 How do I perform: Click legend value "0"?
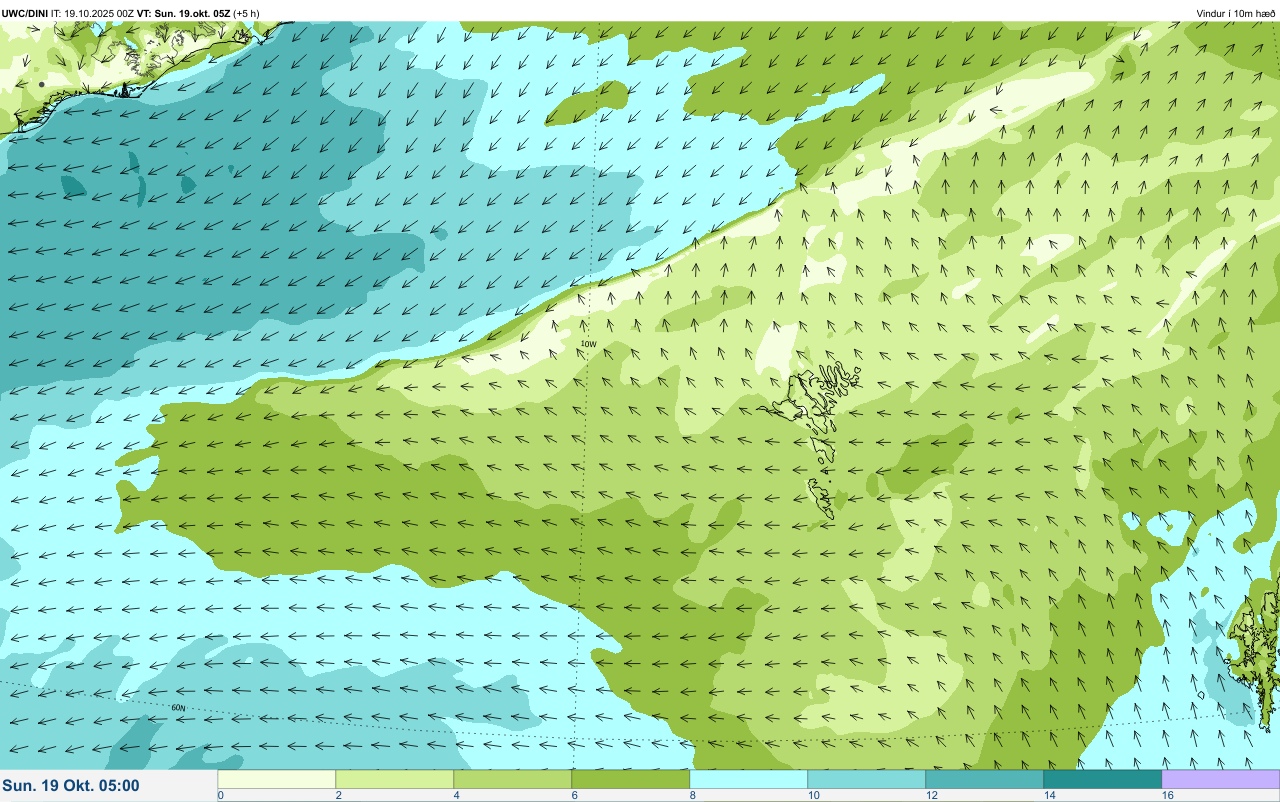(220, 795)
